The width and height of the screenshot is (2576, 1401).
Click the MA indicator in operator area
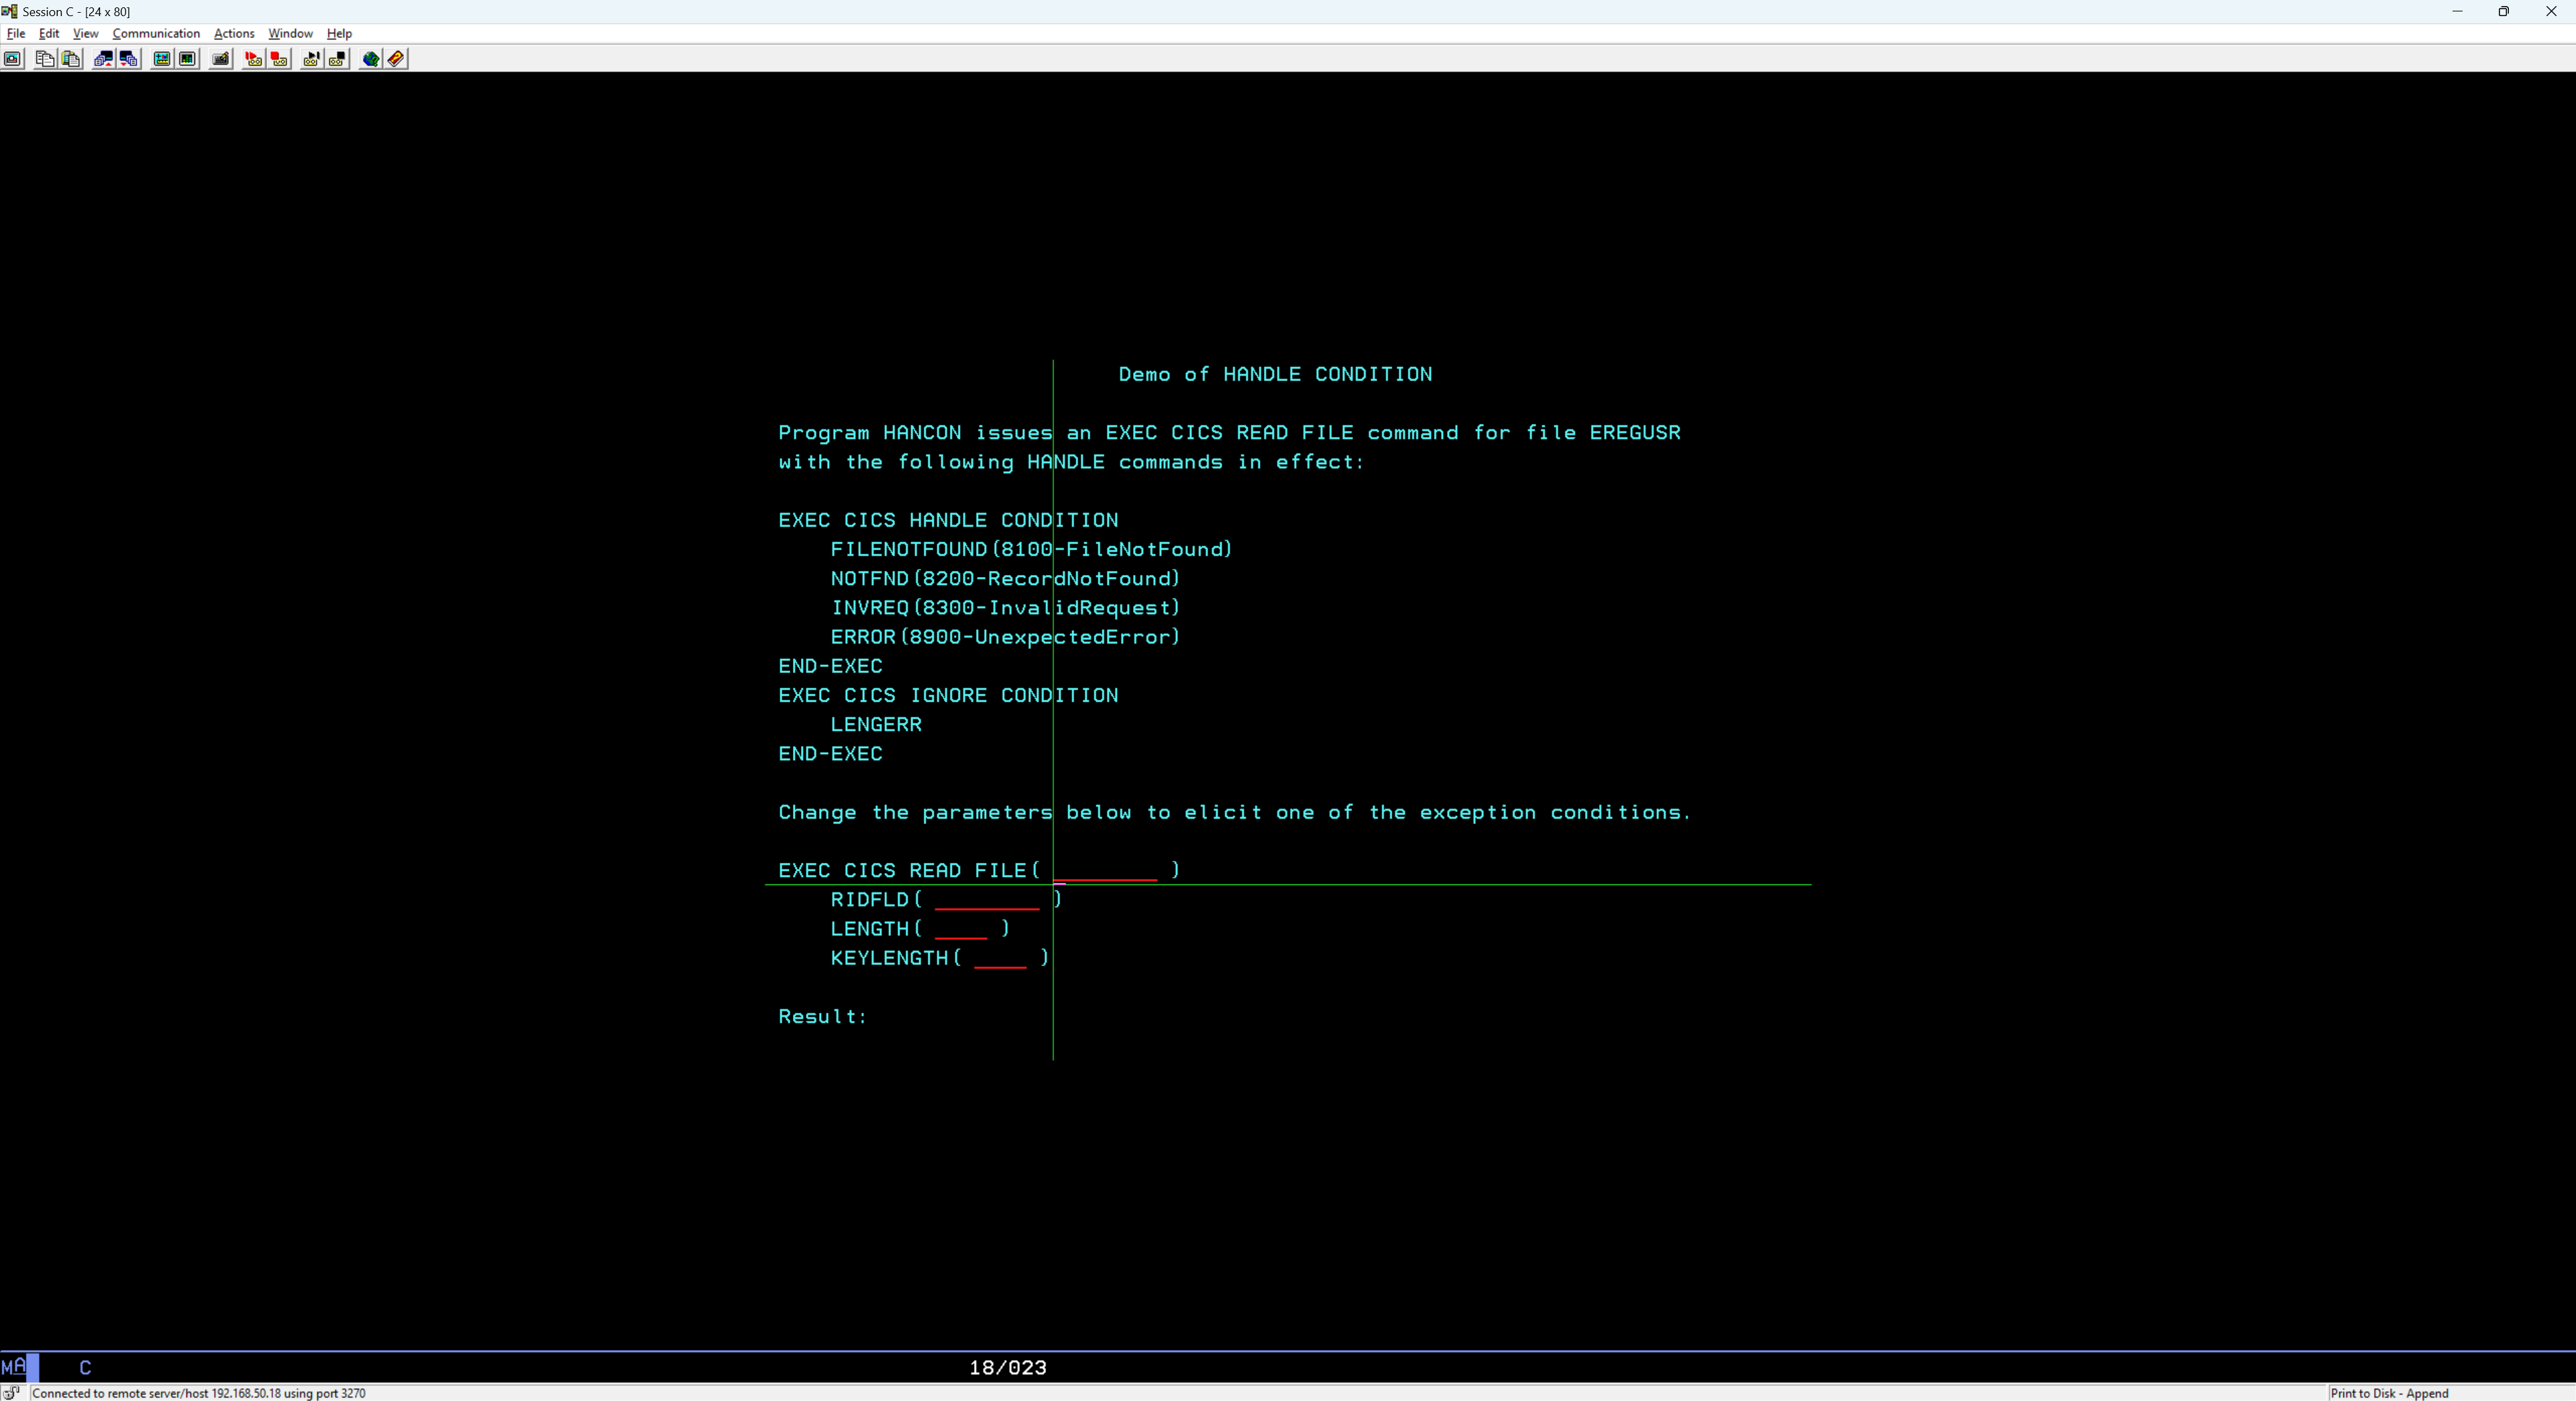[14, 1367]
